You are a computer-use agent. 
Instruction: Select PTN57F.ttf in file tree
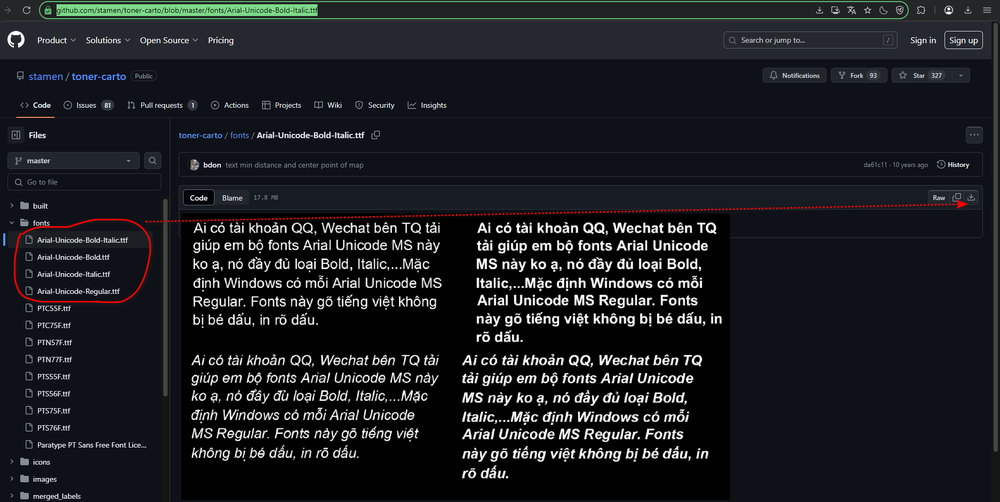click(x=54, y=343)
